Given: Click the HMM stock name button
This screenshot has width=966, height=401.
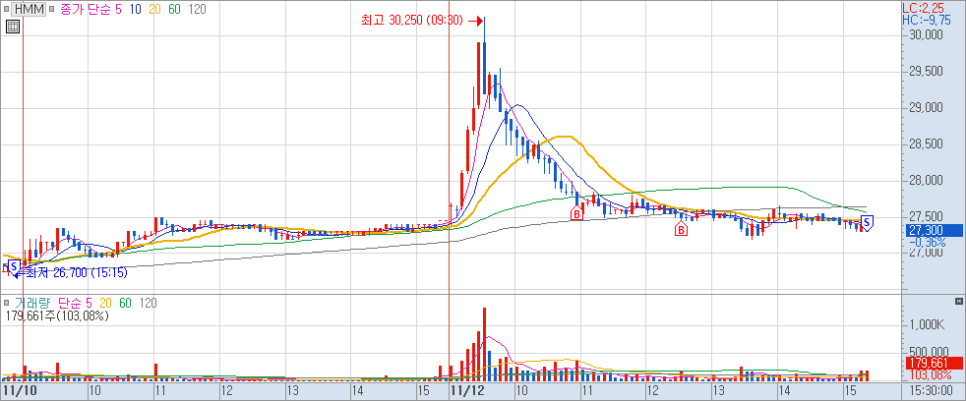Looking at the screenshot, I should click(28, 9).
